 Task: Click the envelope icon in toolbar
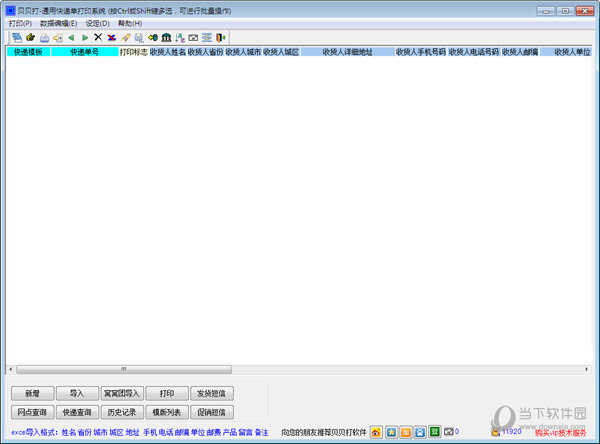tap(193, 37)
